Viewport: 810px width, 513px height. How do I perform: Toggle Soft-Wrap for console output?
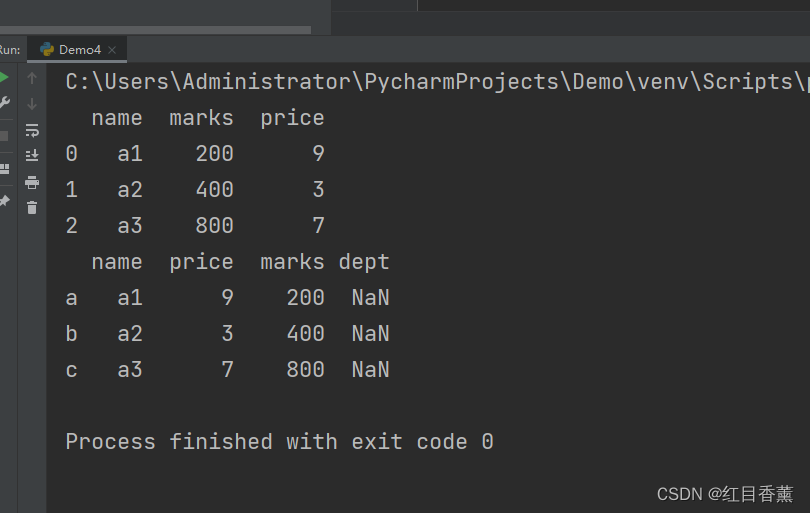pyautogui.click(x=32, y=130)
